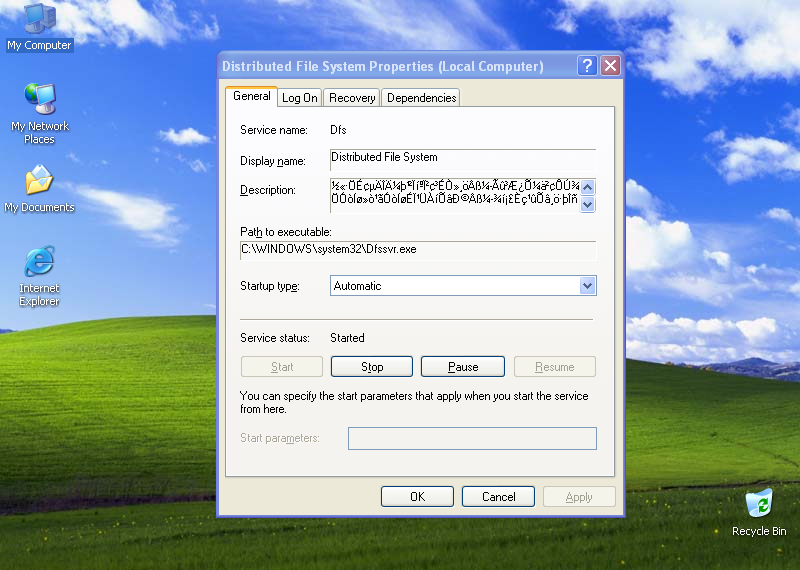
Task: Open the Dependencies tab
Action: coord(421,97)
